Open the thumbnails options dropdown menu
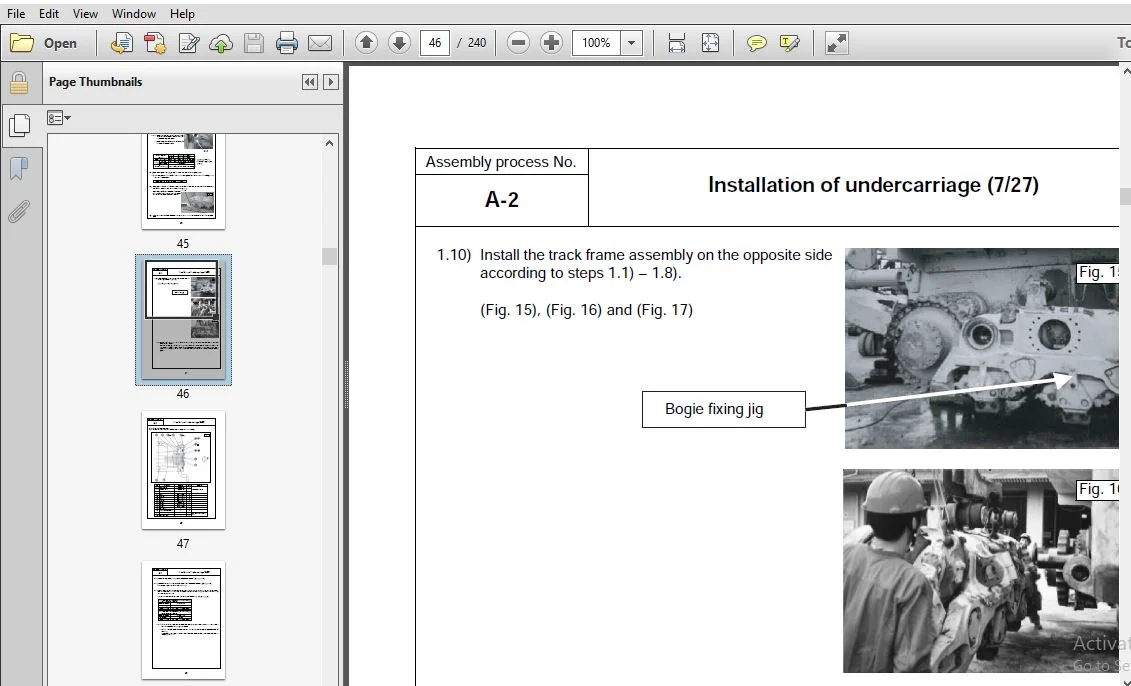This screenshot has height=686, width=1131. tap(58, 118)
